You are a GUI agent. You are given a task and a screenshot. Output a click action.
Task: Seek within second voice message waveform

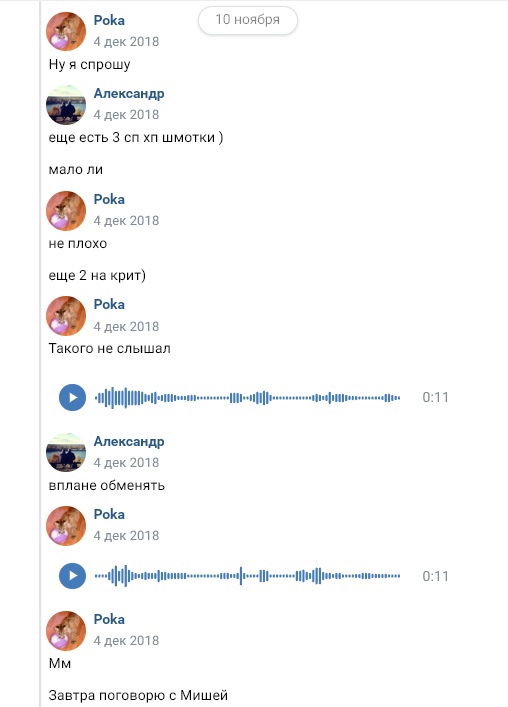tap(247, 576)
